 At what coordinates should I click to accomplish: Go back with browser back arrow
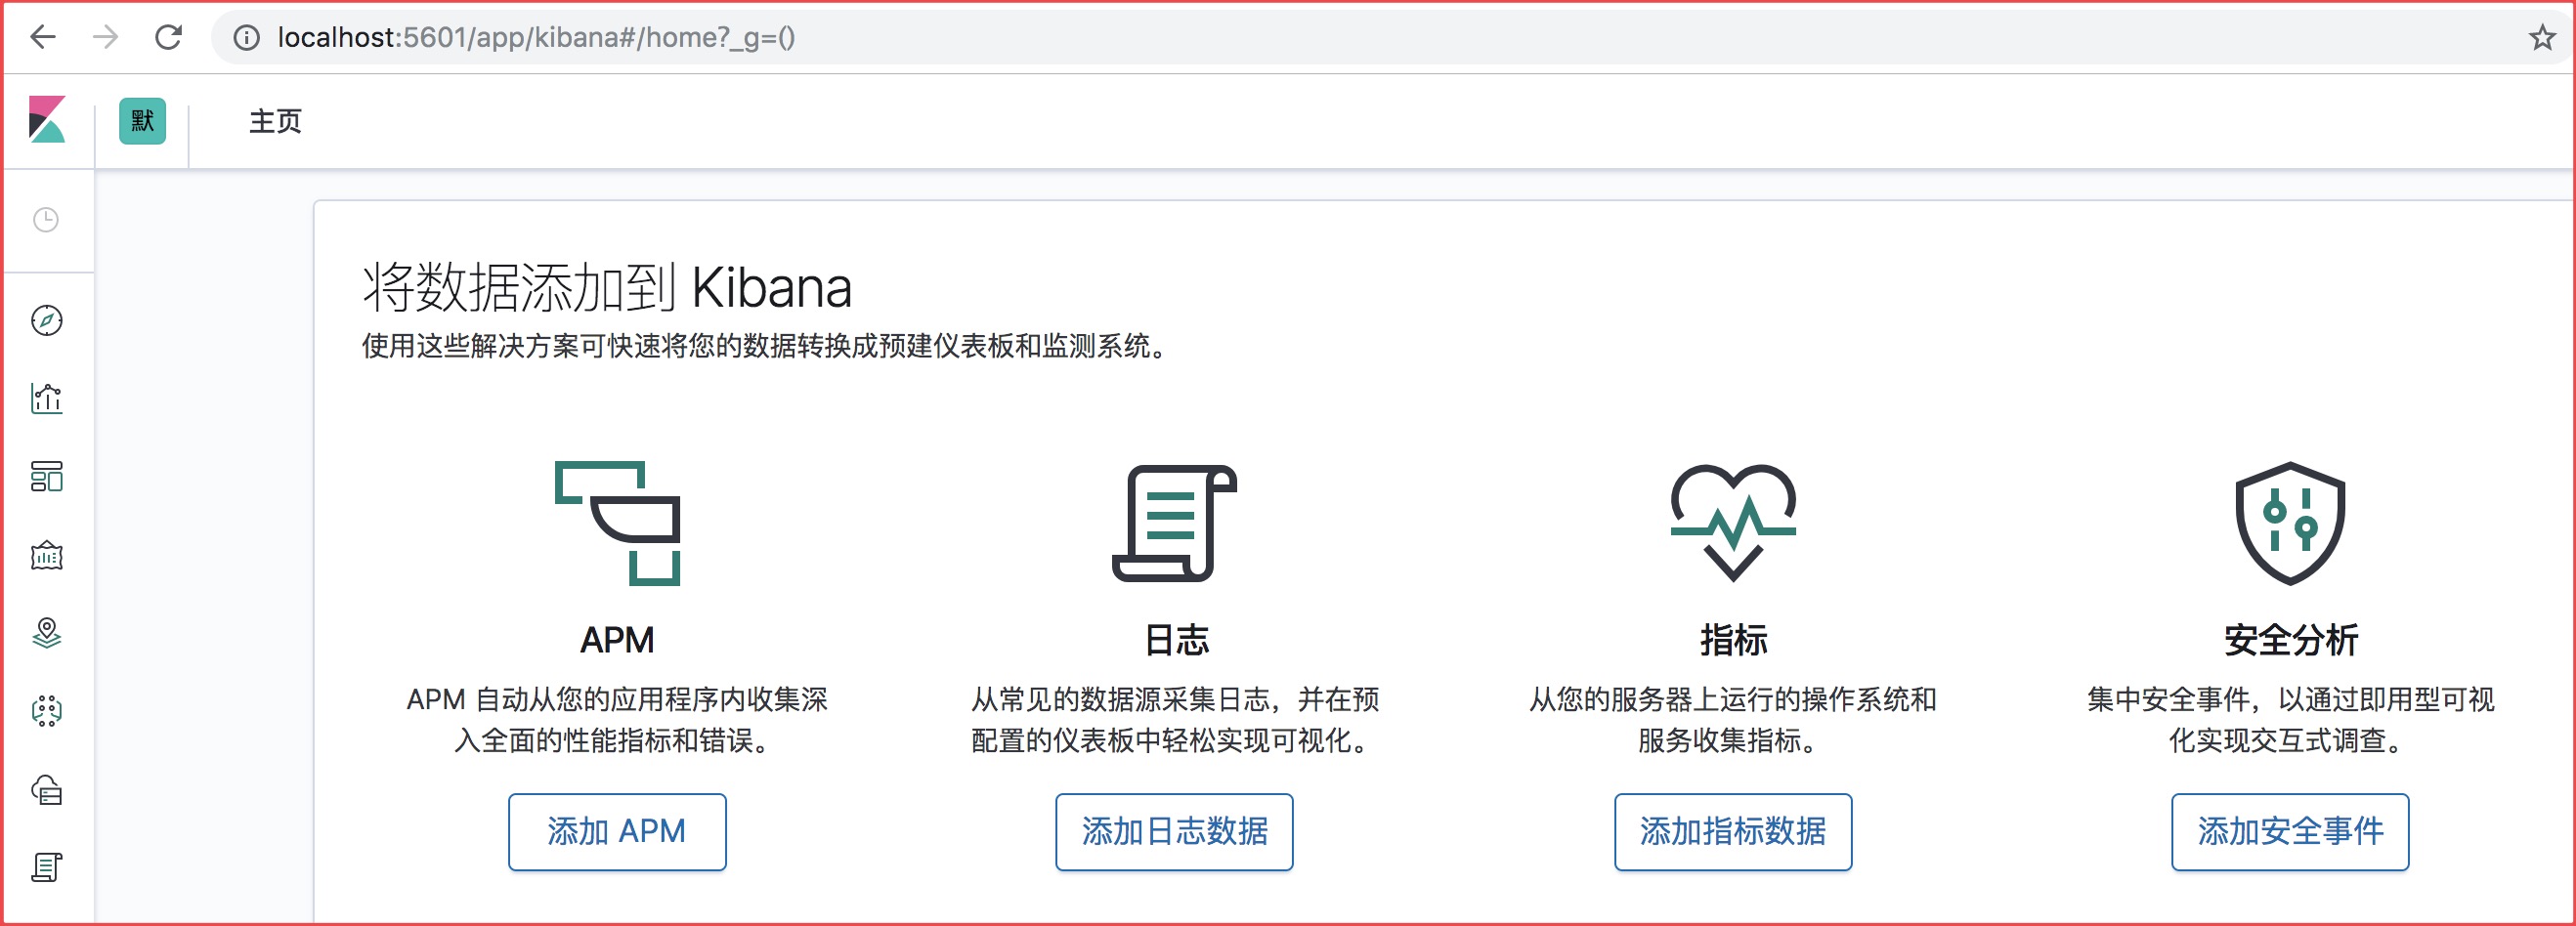(43, 38)
